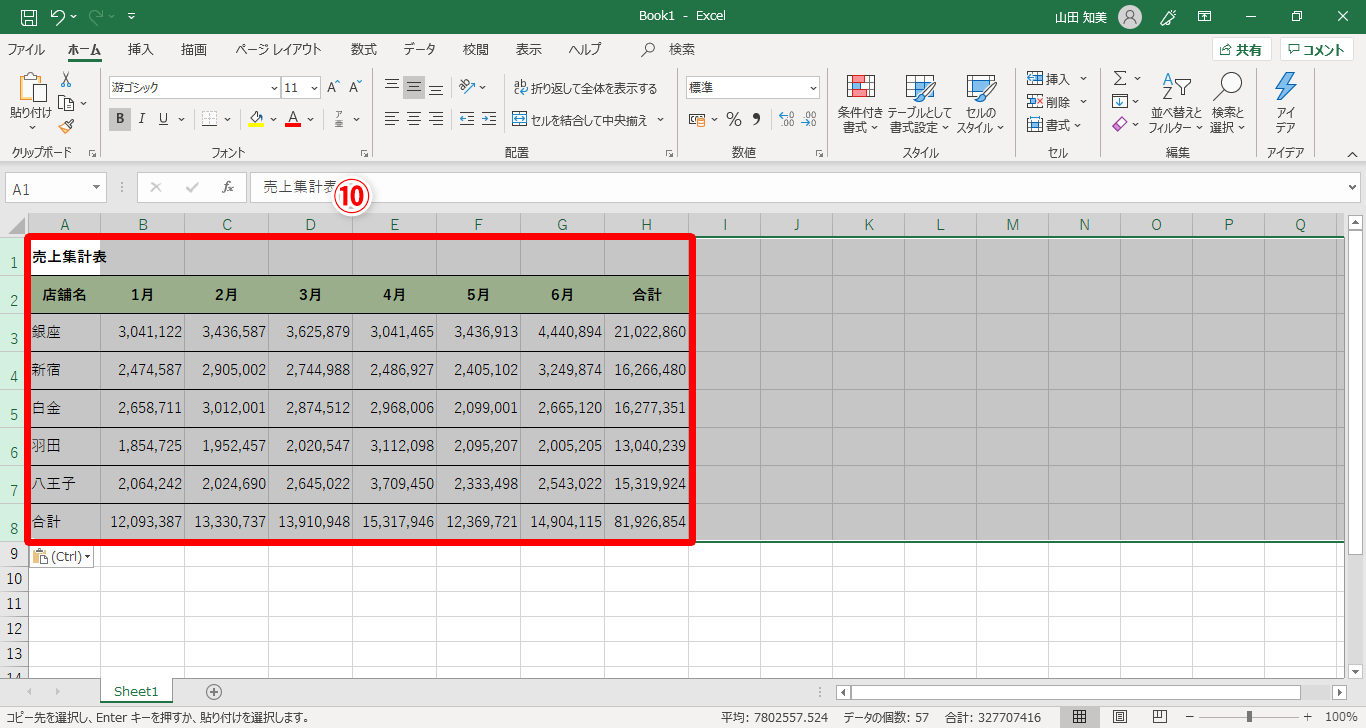Switch to the ページ レイアウト tab
This screenshot has height=728, width=1366.
click(278, 49)
